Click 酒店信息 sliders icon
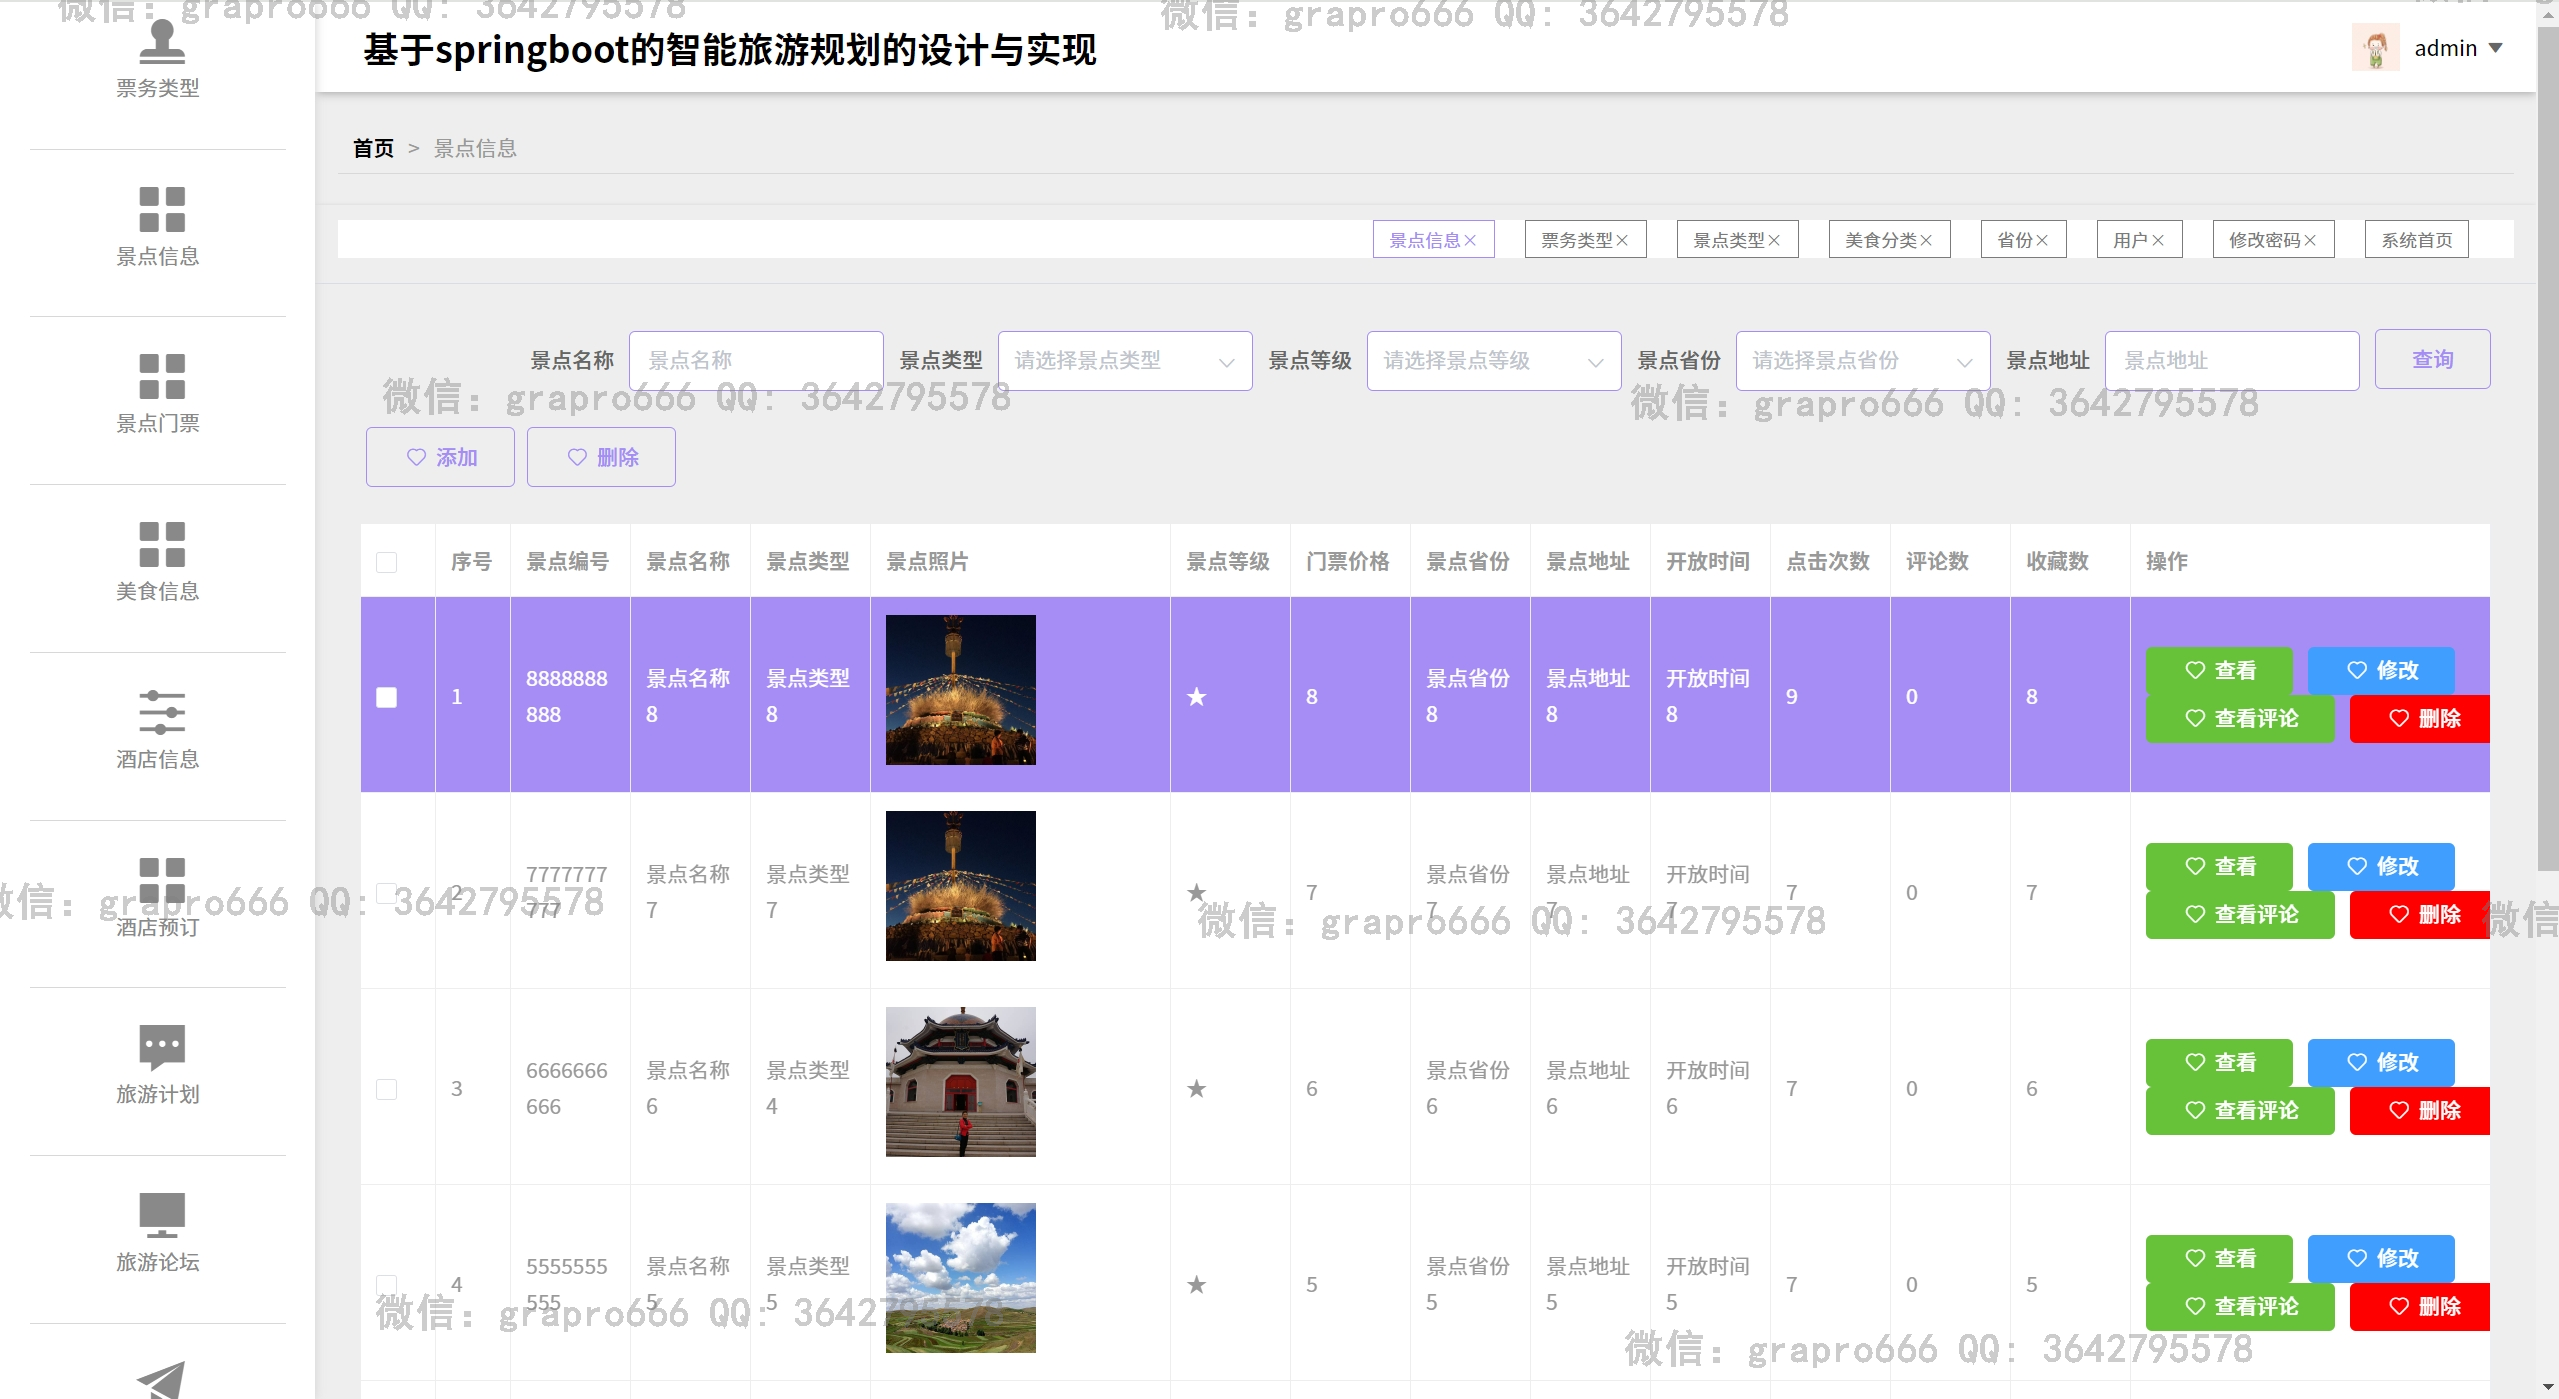The height and width of the screenshot is (1399, 2559). (x=161, y=712)
